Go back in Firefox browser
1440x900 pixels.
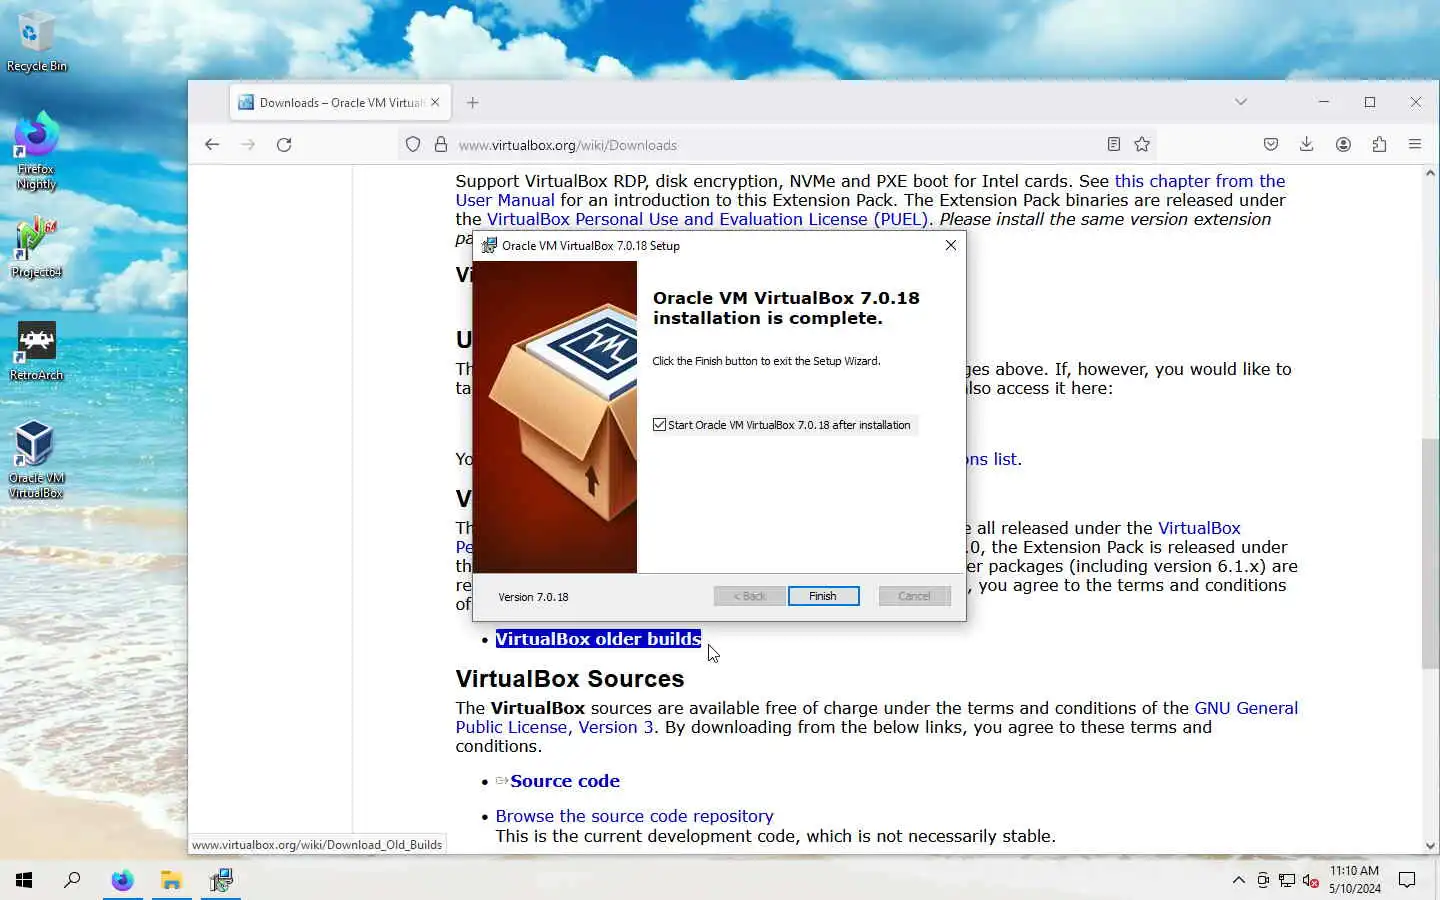(x=212, y=145)
